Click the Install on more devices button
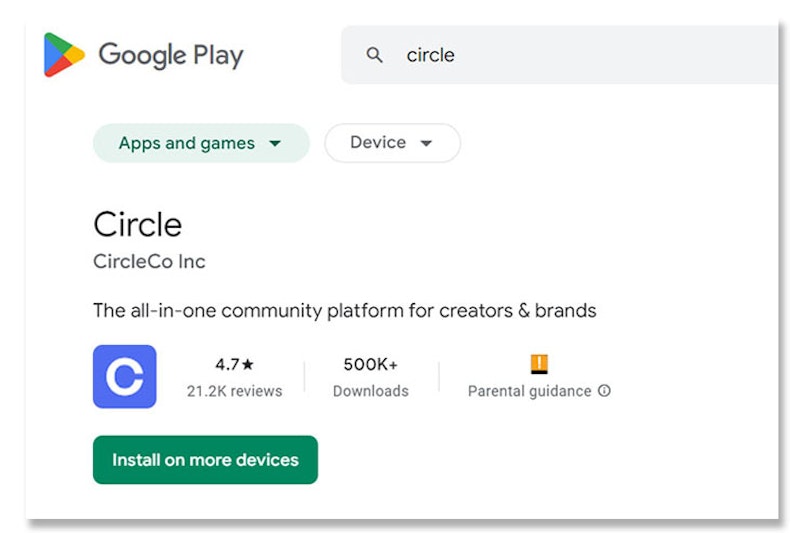The height and width of the screenshot is (533, 800). coord(205,460)
